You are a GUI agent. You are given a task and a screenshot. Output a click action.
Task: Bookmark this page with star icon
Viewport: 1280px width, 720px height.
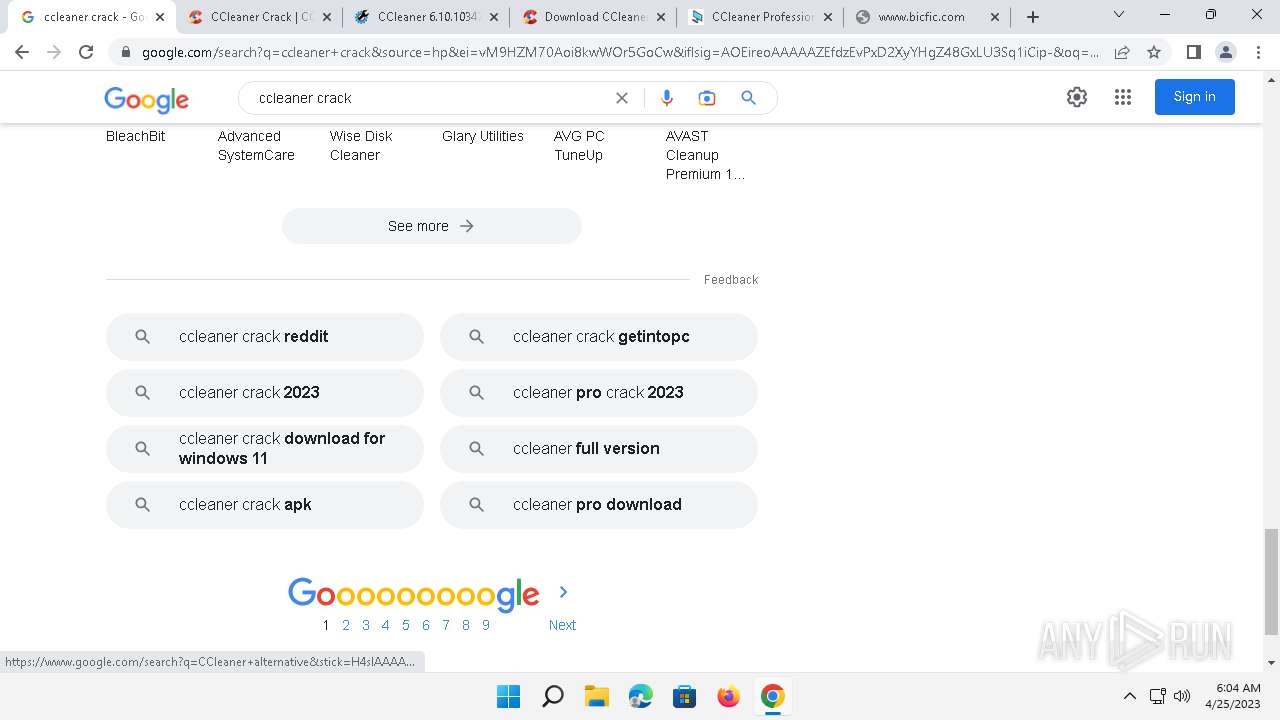click(x=1154, y=52)
